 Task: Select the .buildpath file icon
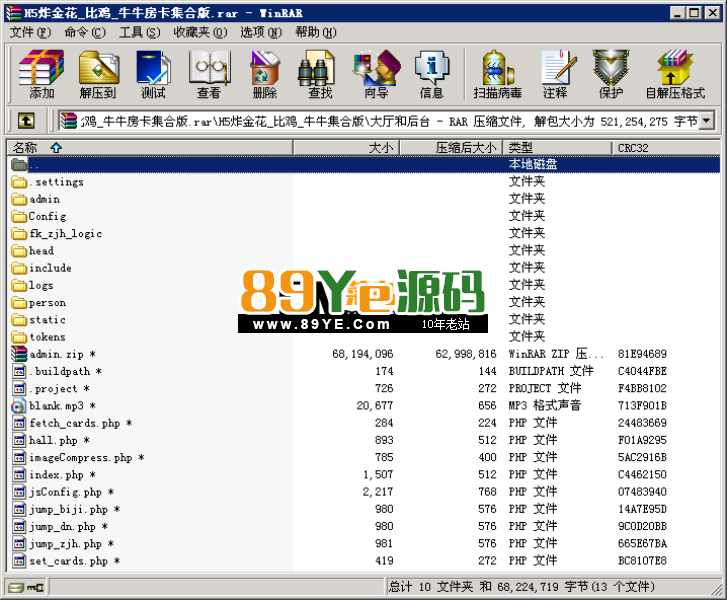(19, 371)
